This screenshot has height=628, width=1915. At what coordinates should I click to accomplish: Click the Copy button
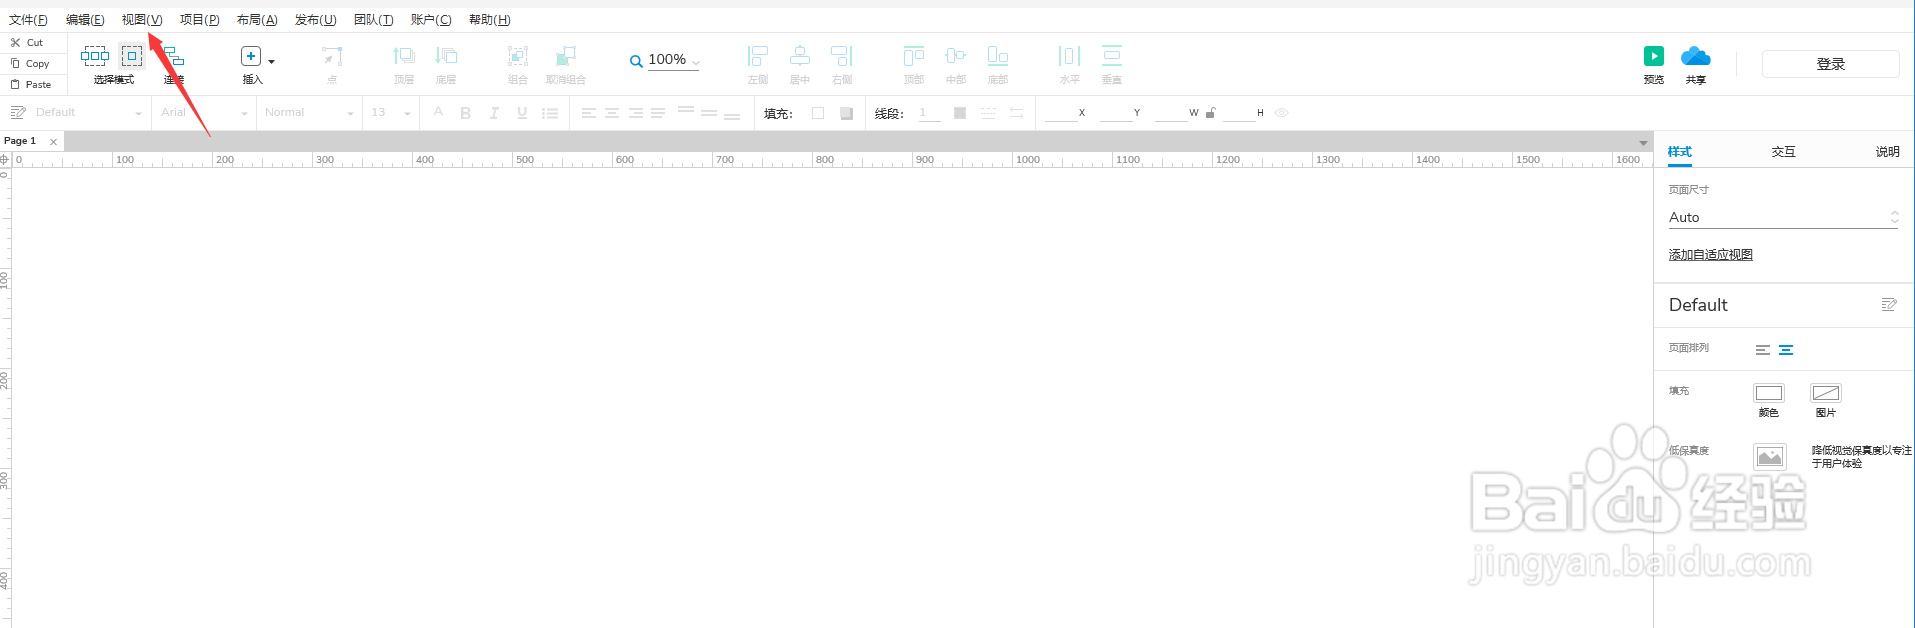point(30,64)
